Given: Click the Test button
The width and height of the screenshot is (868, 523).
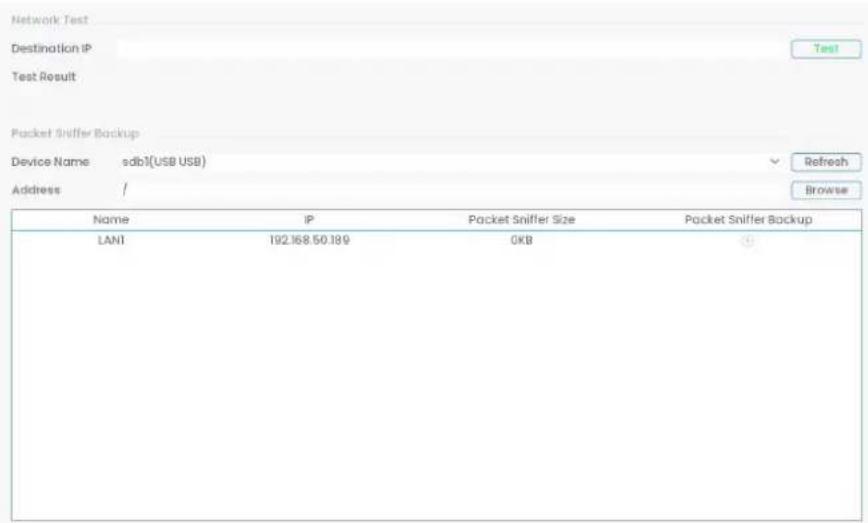Looking at the screenshot, I should point(826,49).
